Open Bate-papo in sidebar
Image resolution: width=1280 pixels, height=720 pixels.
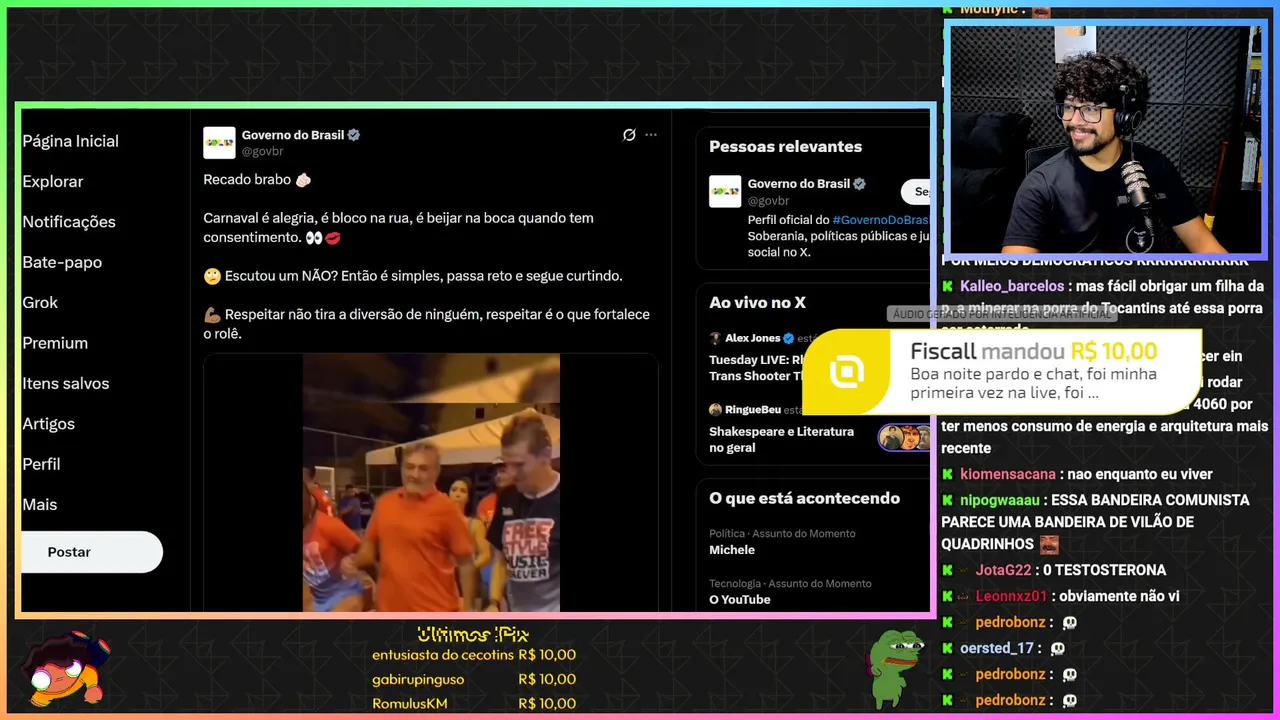[62, 262]
